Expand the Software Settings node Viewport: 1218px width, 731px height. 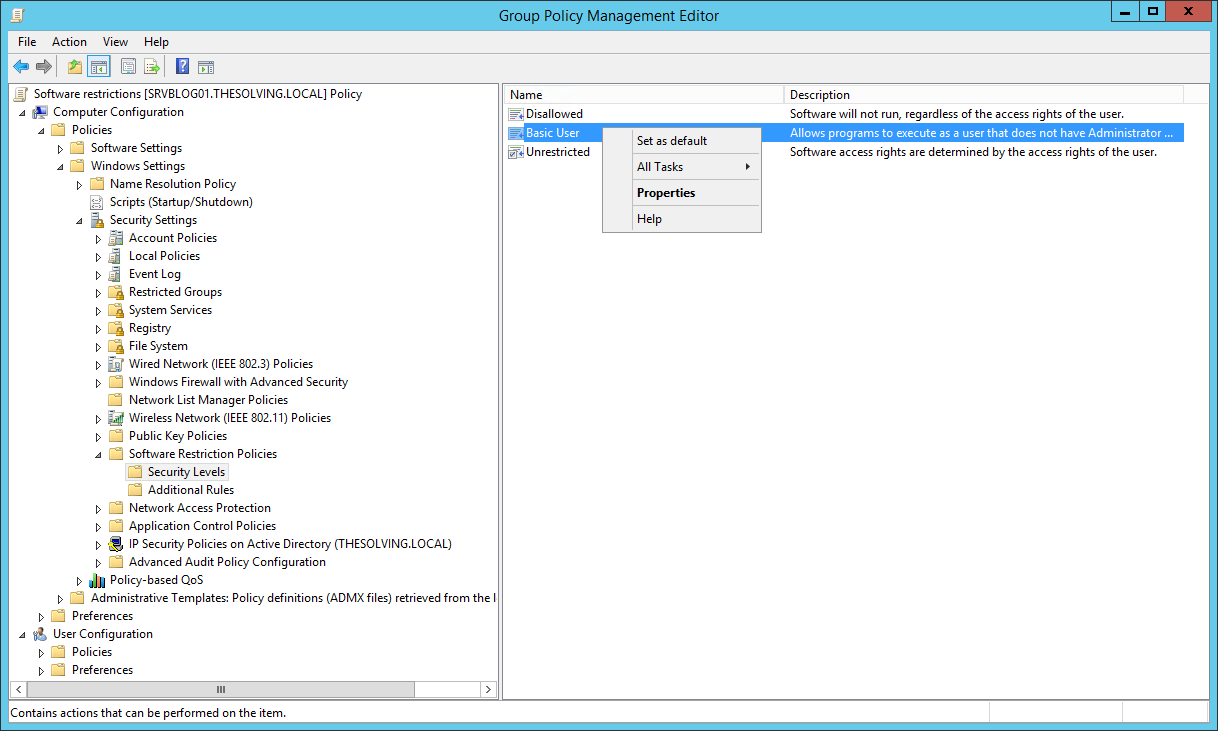(60, 149)
